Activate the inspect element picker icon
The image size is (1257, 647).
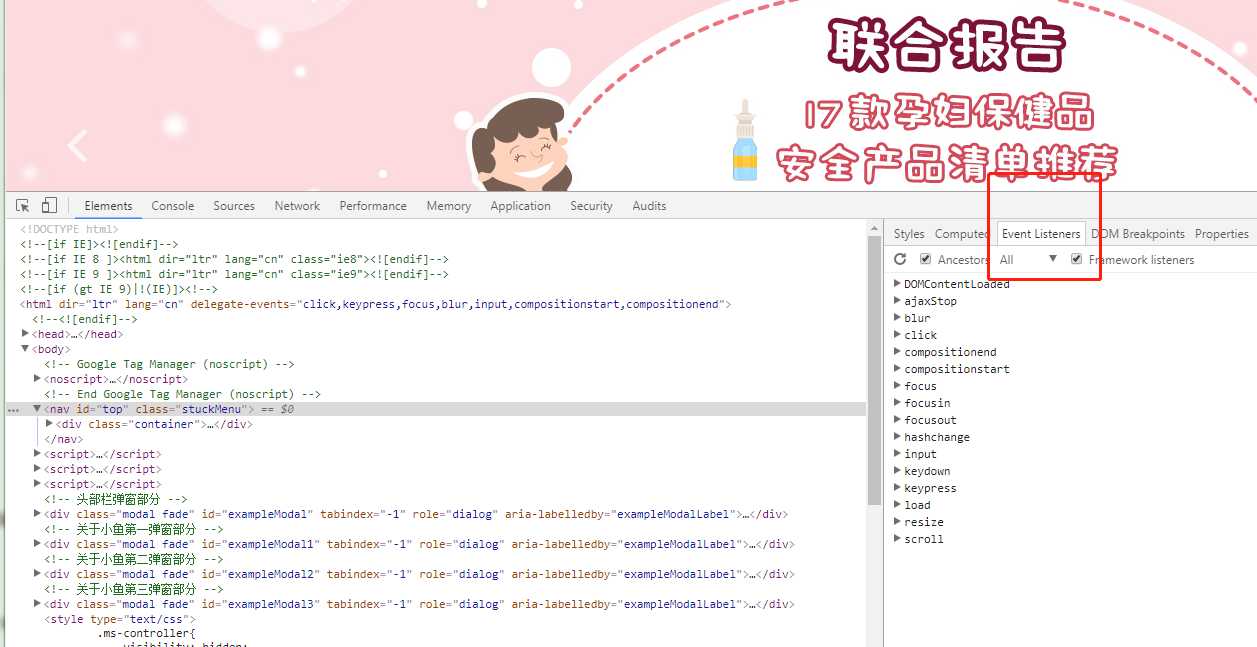tap(23, 206)
